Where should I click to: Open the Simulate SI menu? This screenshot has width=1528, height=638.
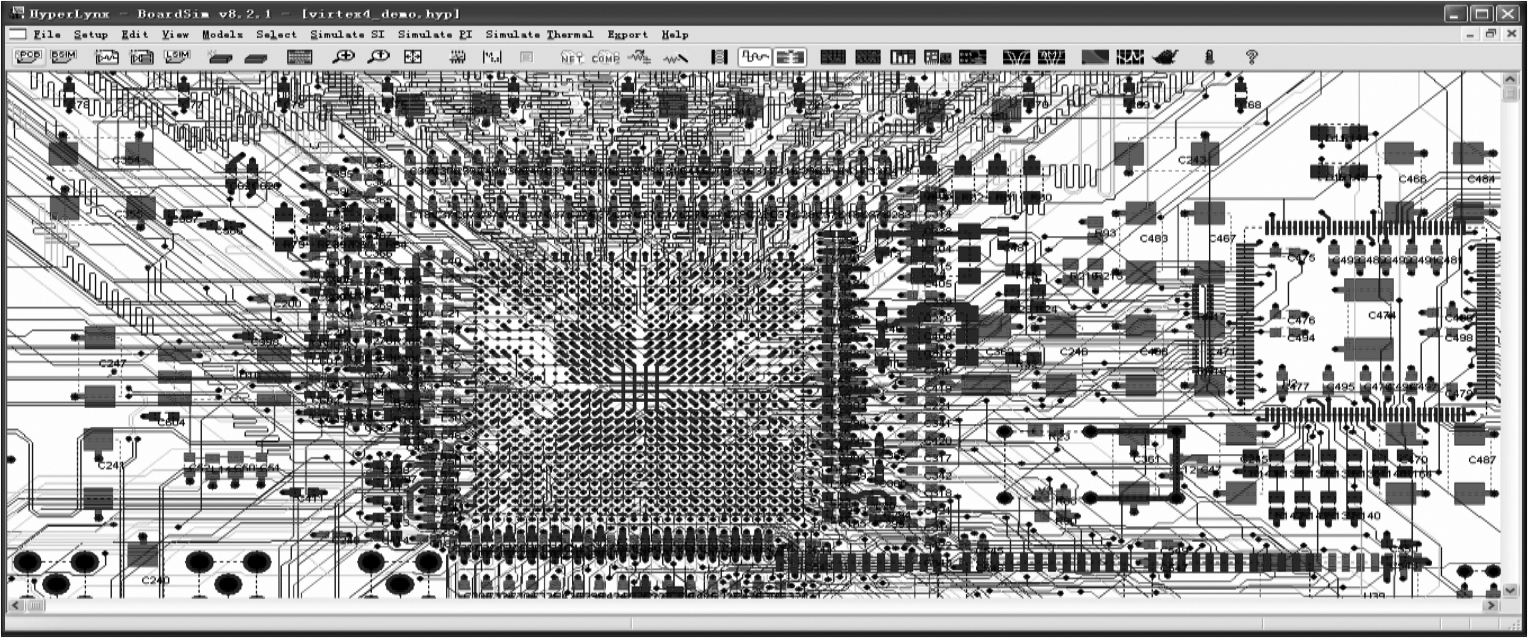[x=348, y=34]
